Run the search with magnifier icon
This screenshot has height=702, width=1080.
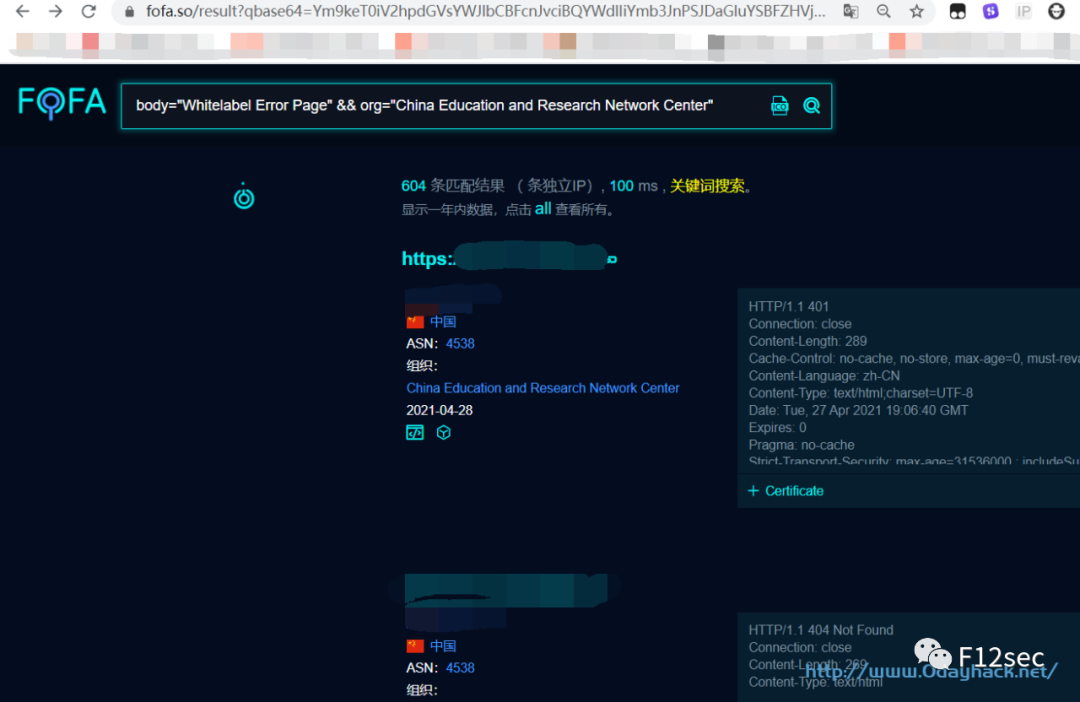811,105
